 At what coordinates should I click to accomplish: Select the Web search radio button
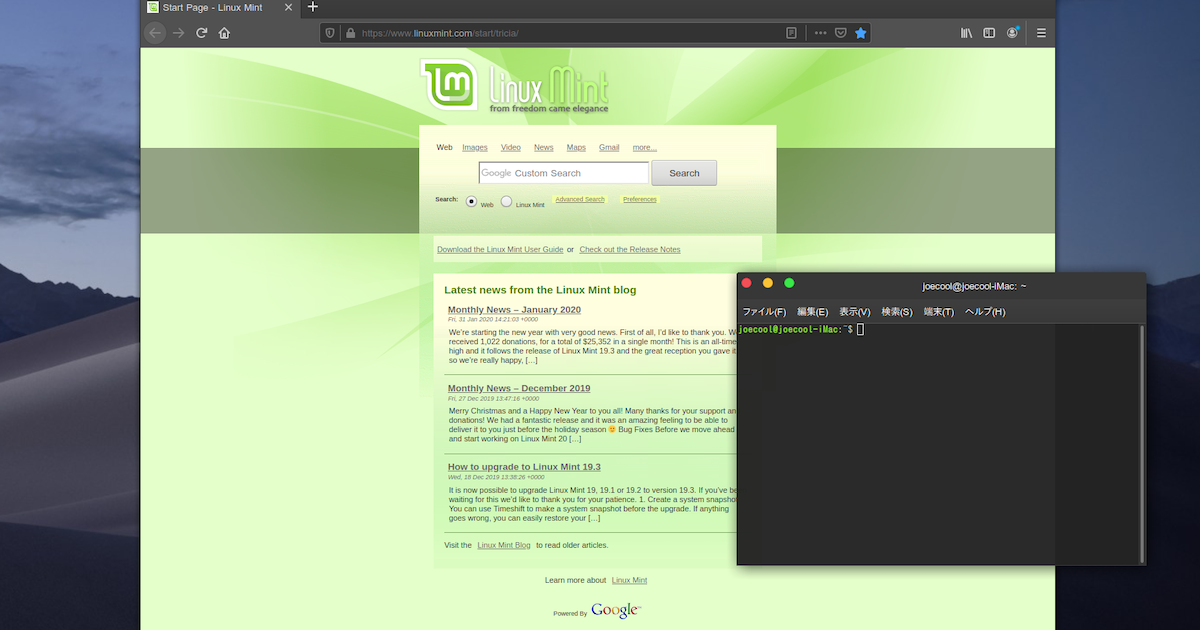(472, 201)
